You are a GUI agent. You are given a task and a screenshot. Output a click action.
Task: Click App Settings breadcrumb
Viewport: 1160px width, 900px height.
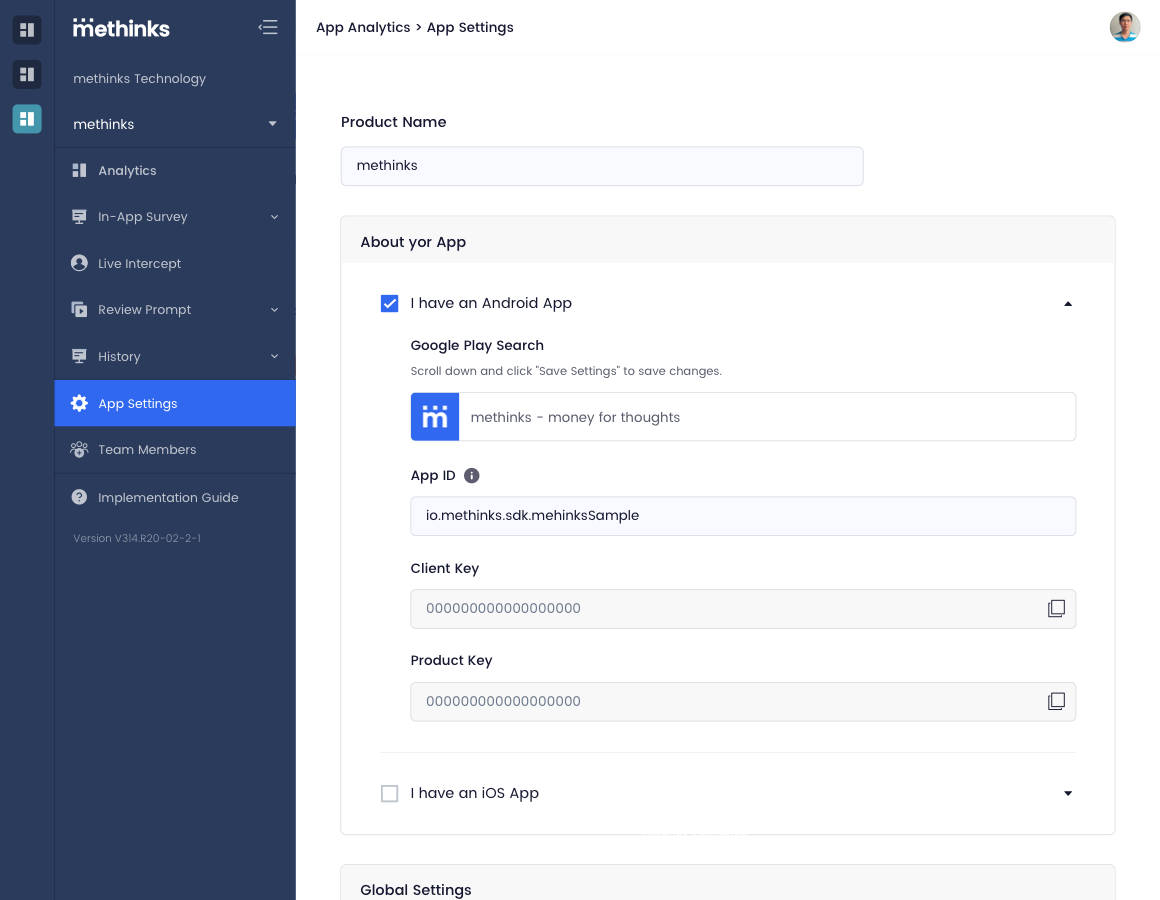click(470, 27)
